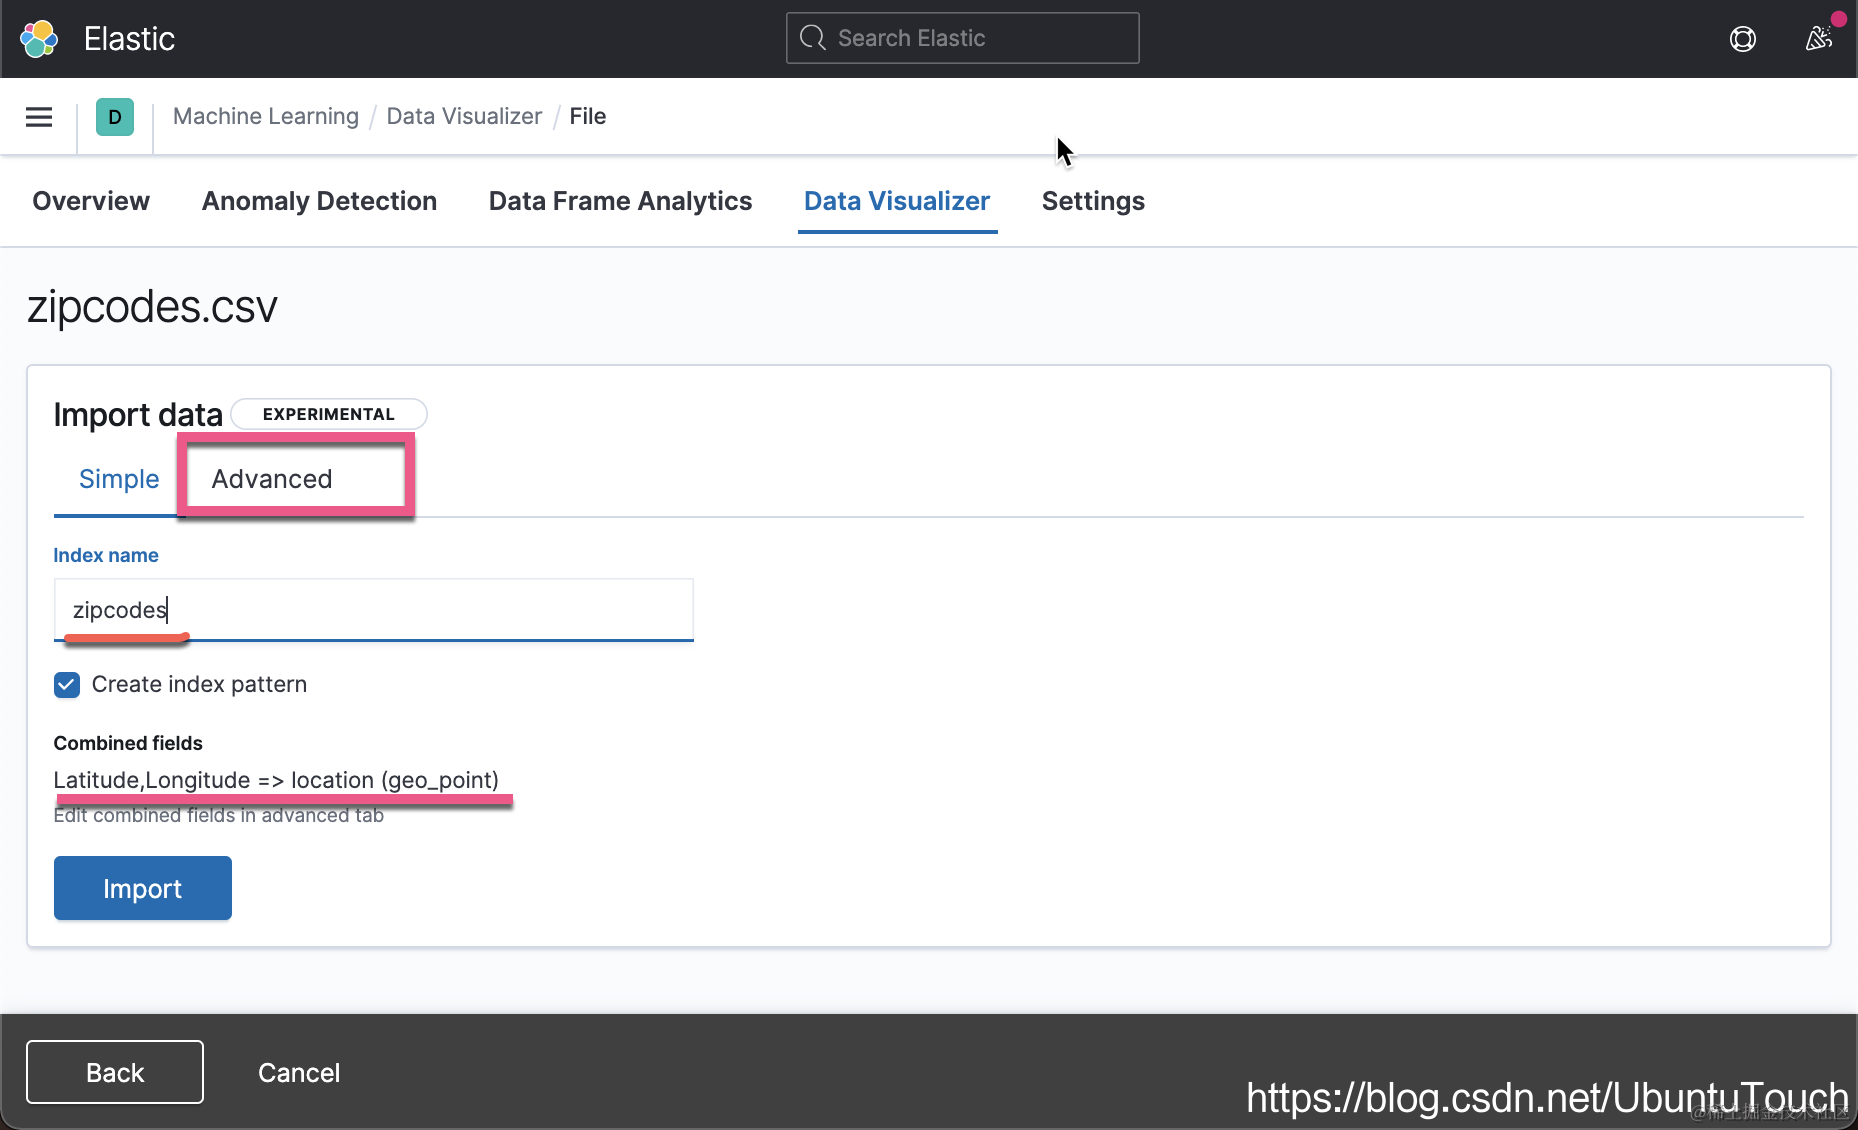Click 'Edit combined fields in advanced tab' text
The height and width of the screenshot is (1130, 1858).
(x=218, y=816)
